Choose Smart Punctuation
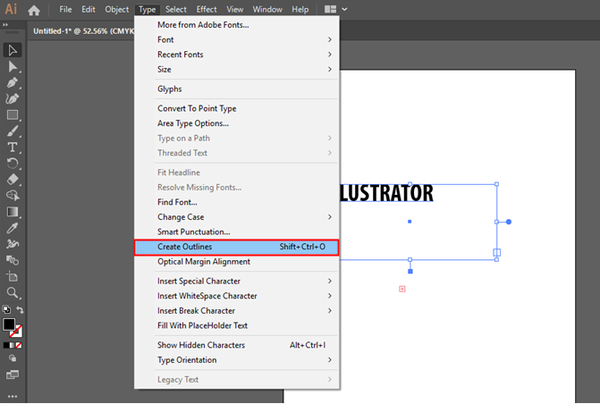 [x=236, y=232]
